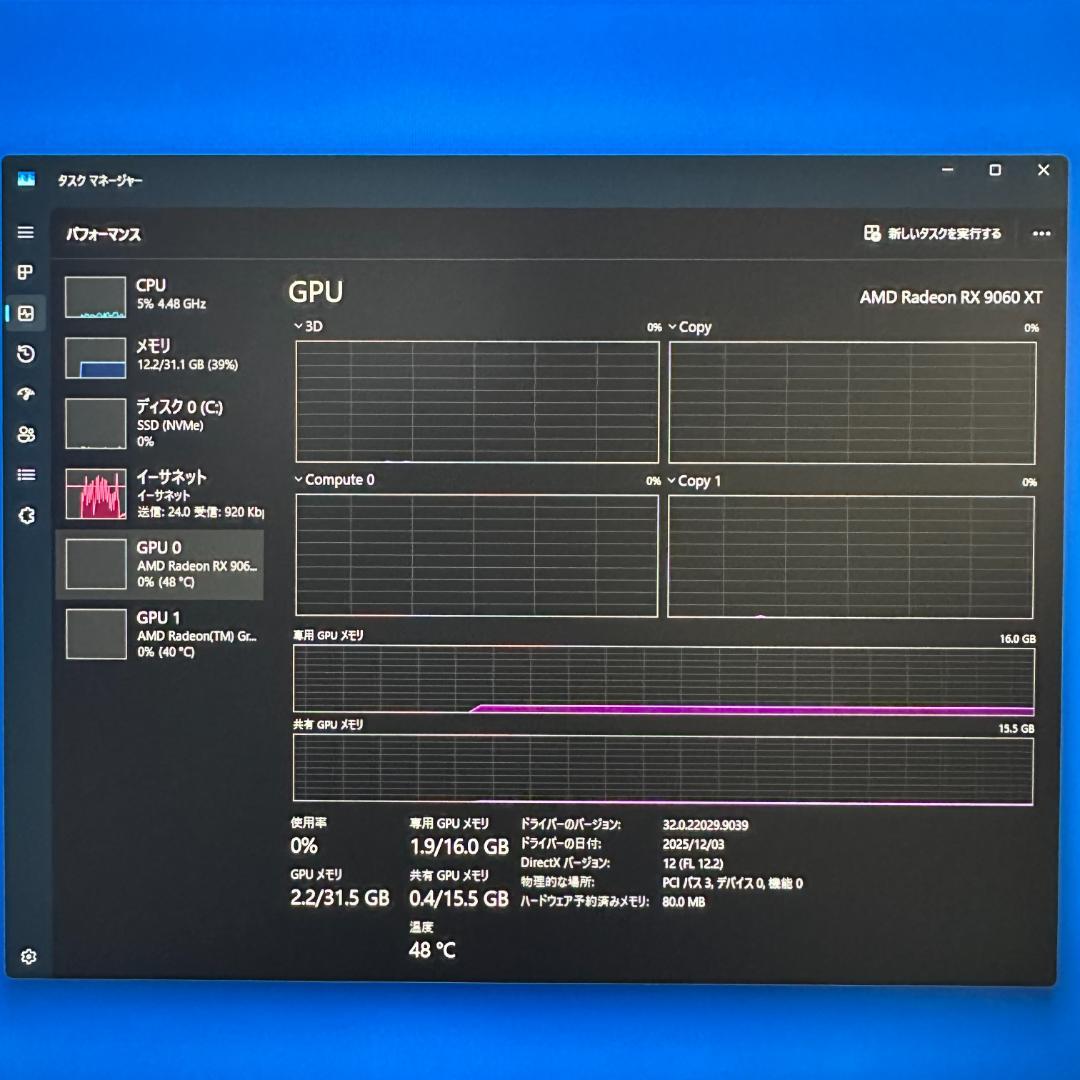Open the Services page icon

(x=26, y=515)
